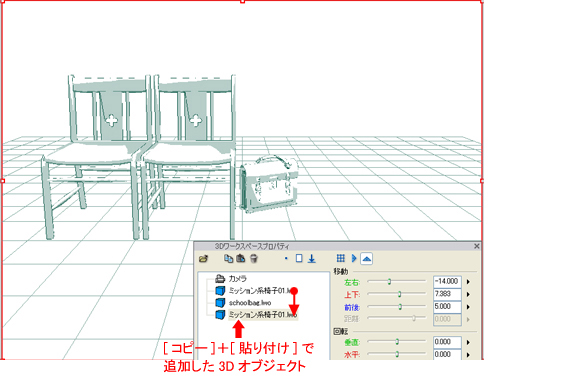Select the last ミッション系椅子01 object
Screen dimensions: 565x380
tap(263, 315)
